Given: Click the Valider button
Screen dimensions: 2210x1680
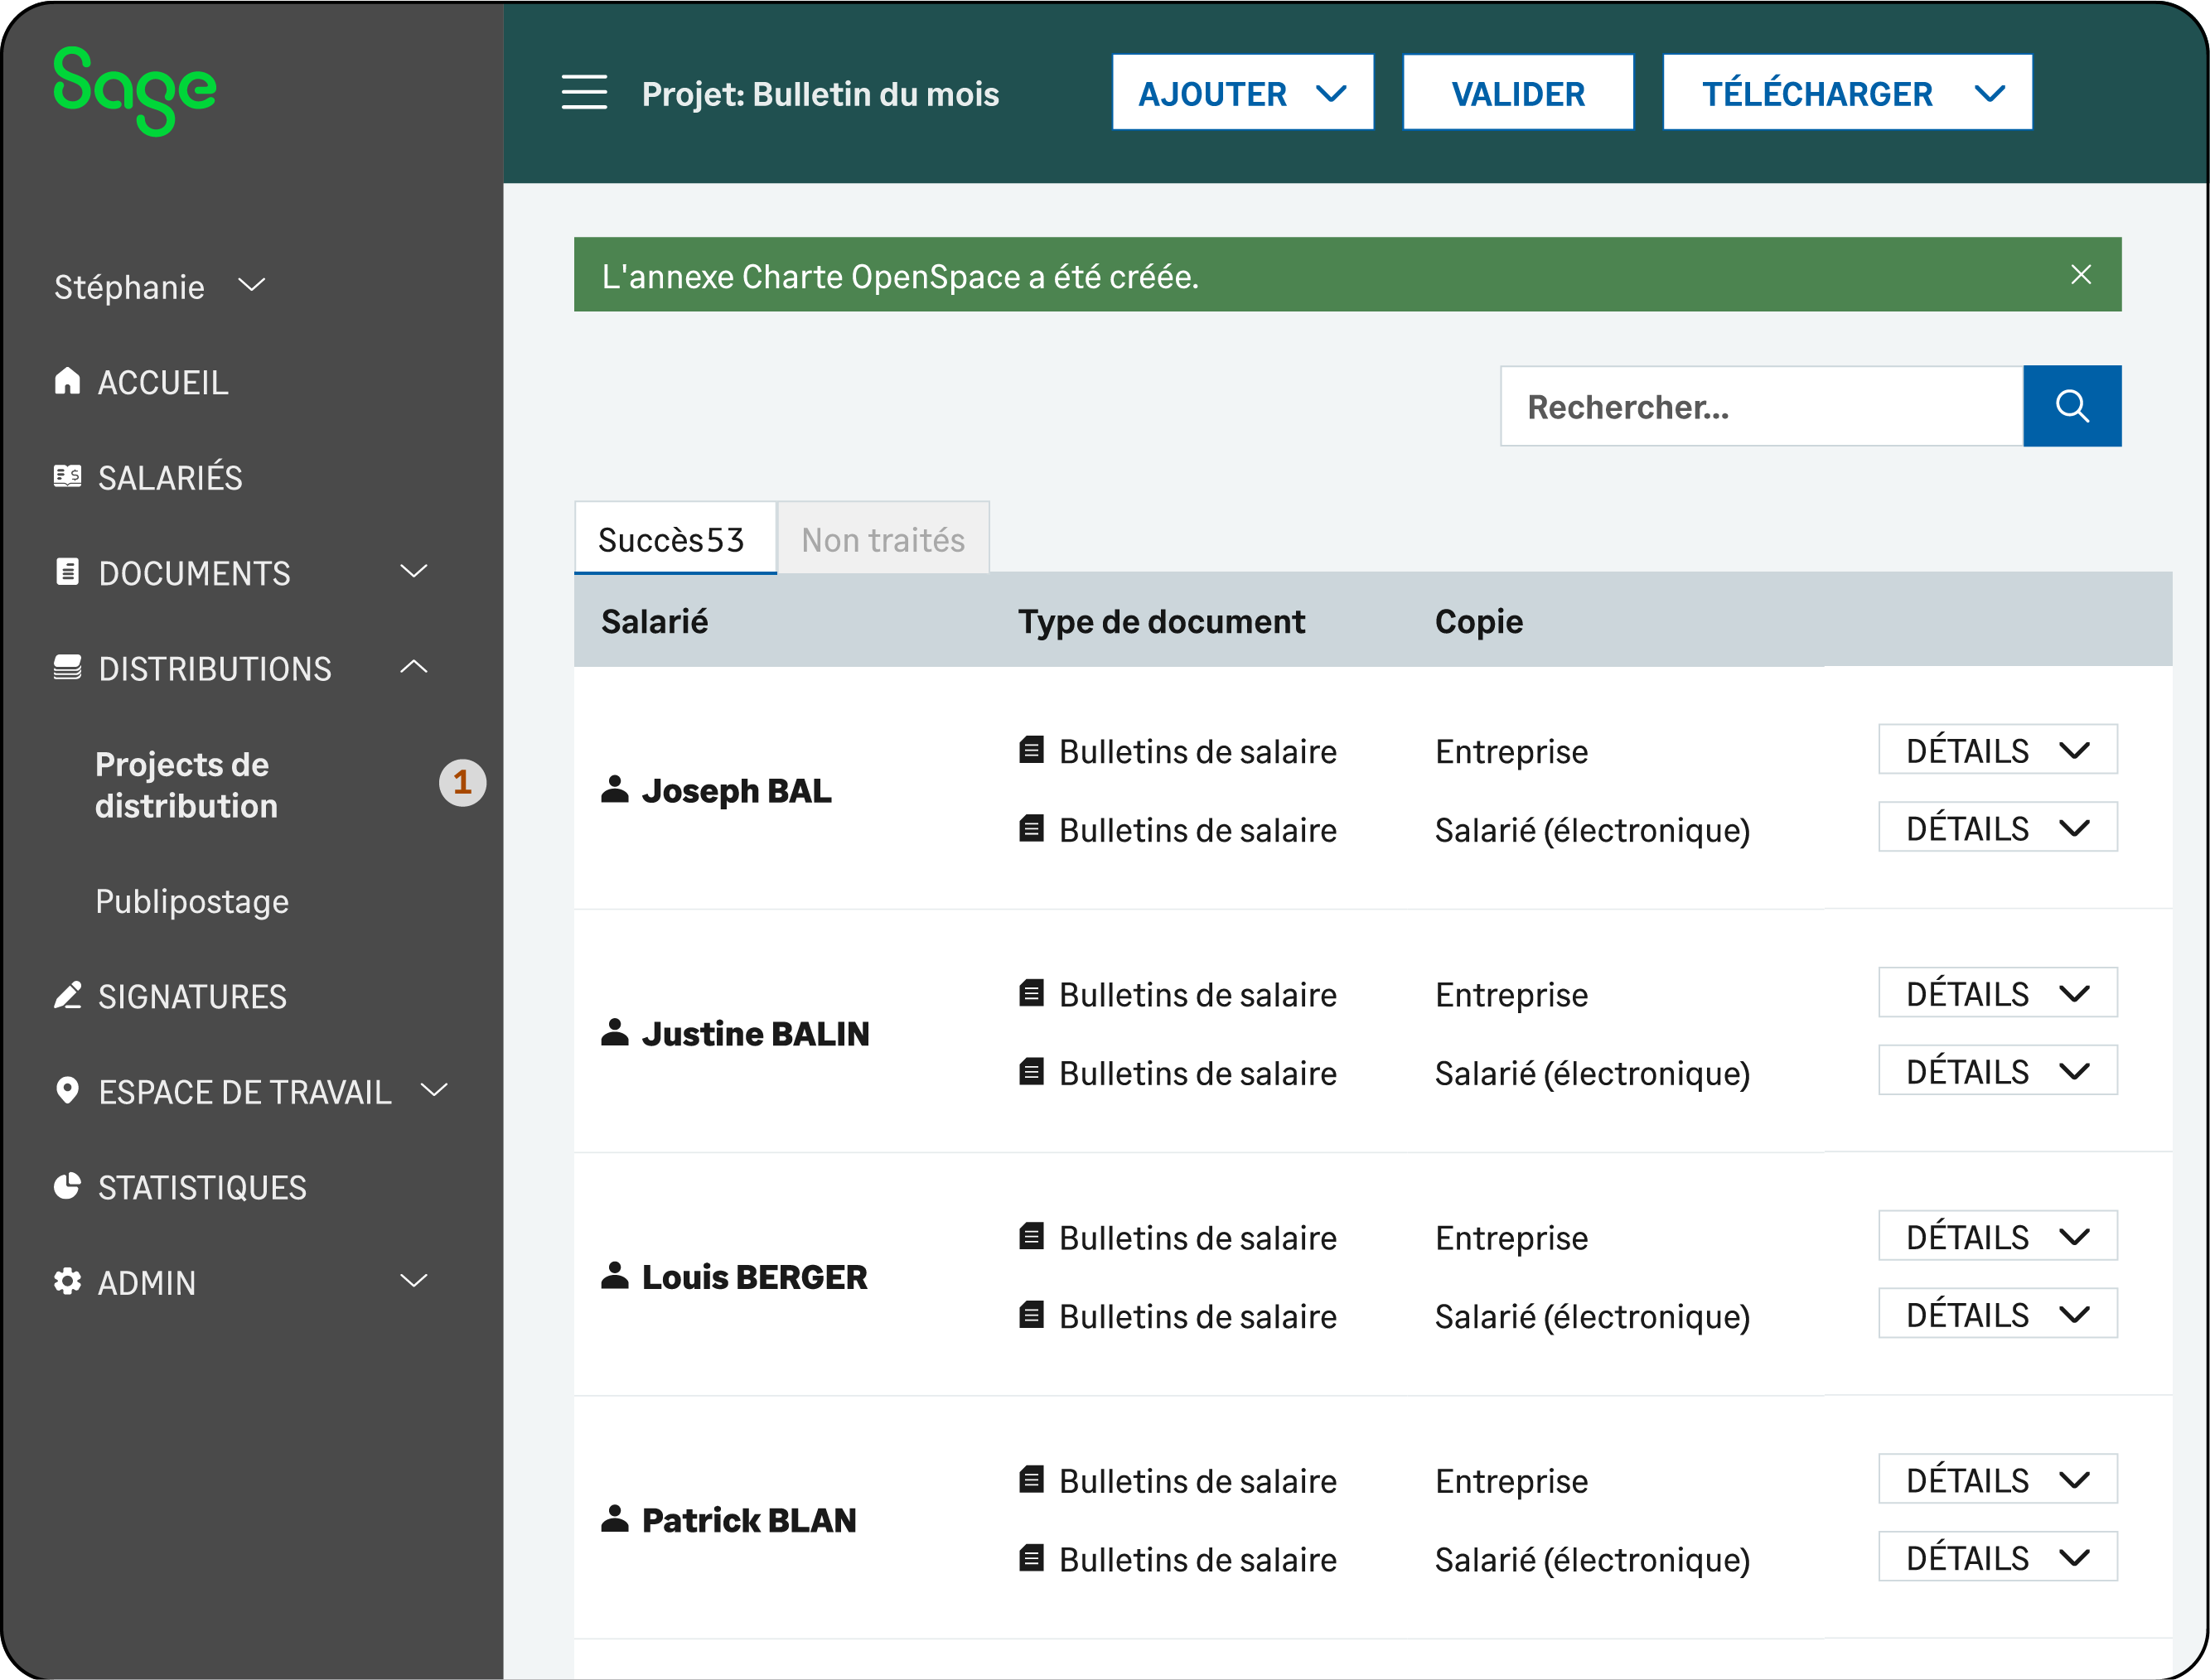Looking at the screenshot, I should (1518, 93).
